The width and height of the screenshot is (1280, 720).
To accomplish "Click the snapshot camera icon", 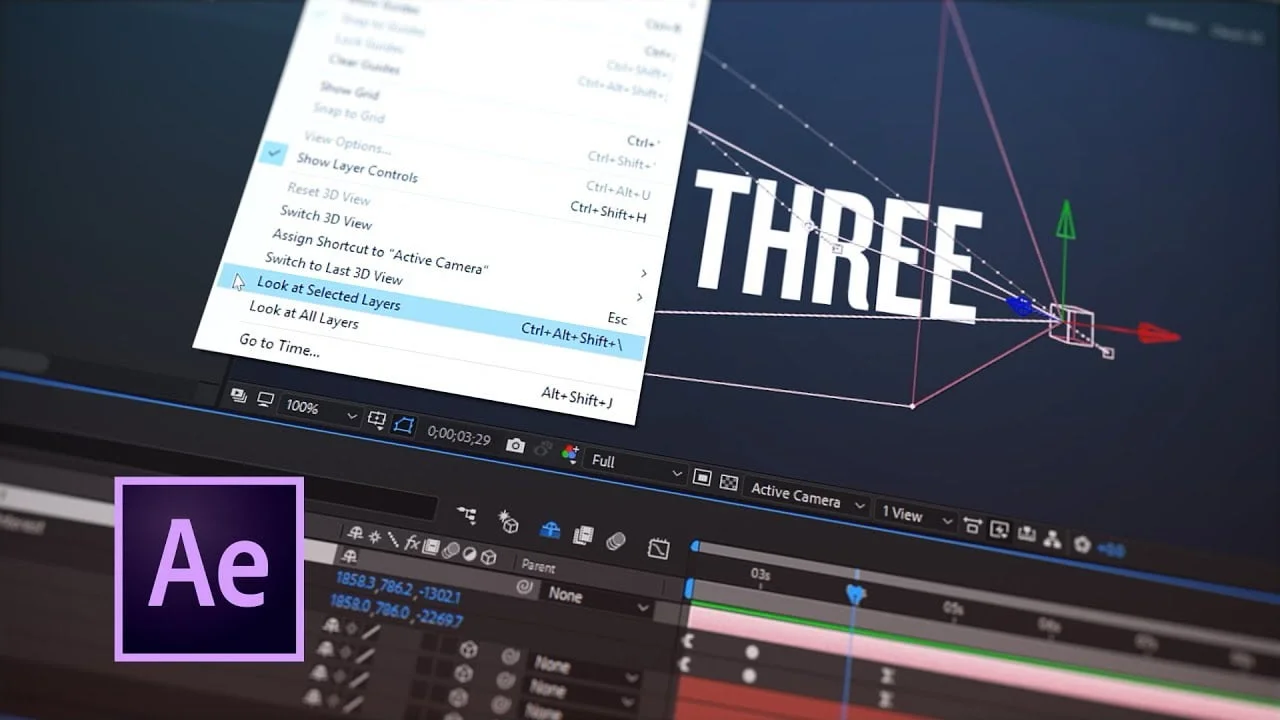I will pyautogui.click(x=515, y=445).
